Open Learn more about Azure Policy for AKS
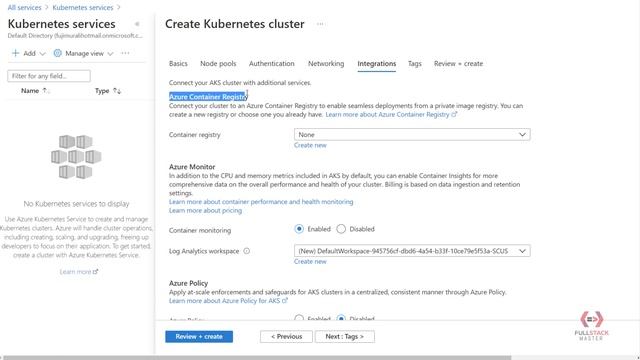 tap(229, 301)
